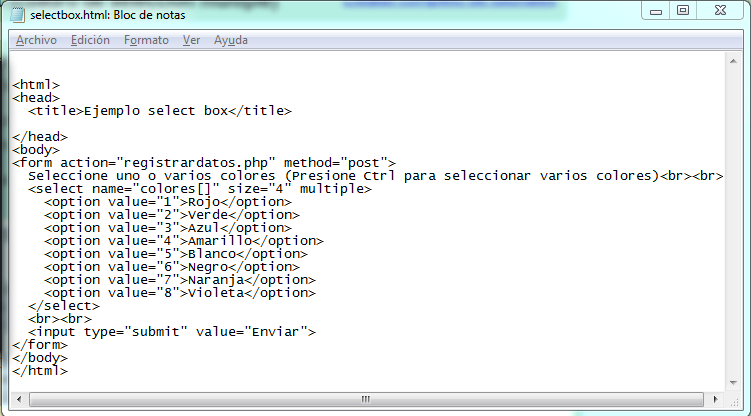This screenshot has height=416, width=751.
Task: Click the option line for Amarillo
Action: tap(183, 241)
